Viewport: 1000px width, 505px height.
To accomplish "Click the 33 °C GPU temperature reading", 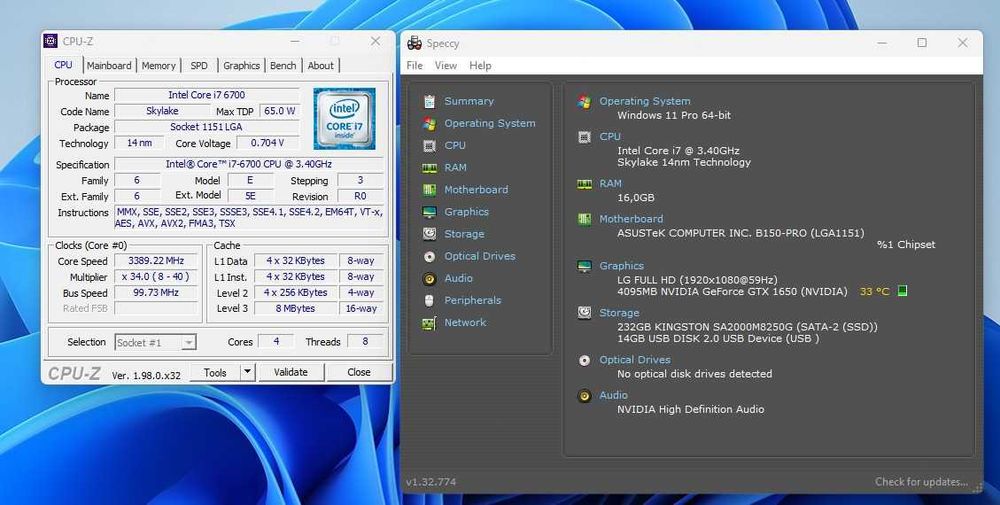I will 874,291.
